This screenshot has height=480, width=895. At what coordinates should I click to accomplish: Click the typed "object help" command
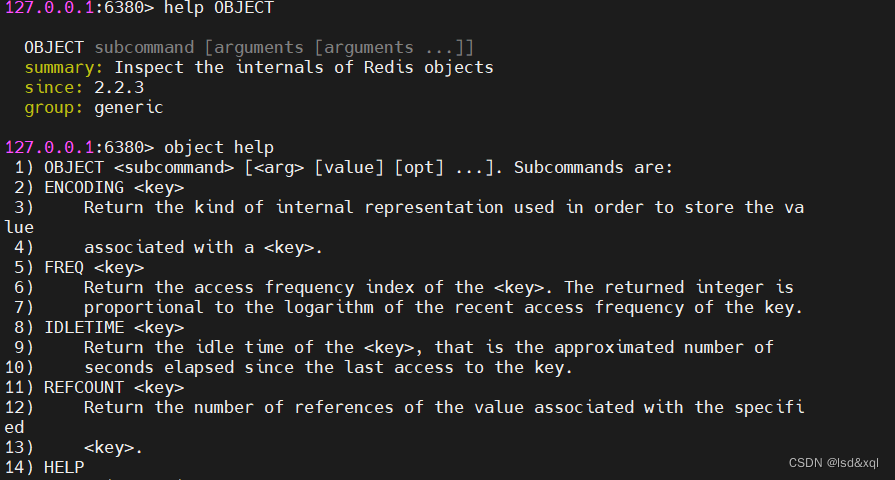click(219, 148)
